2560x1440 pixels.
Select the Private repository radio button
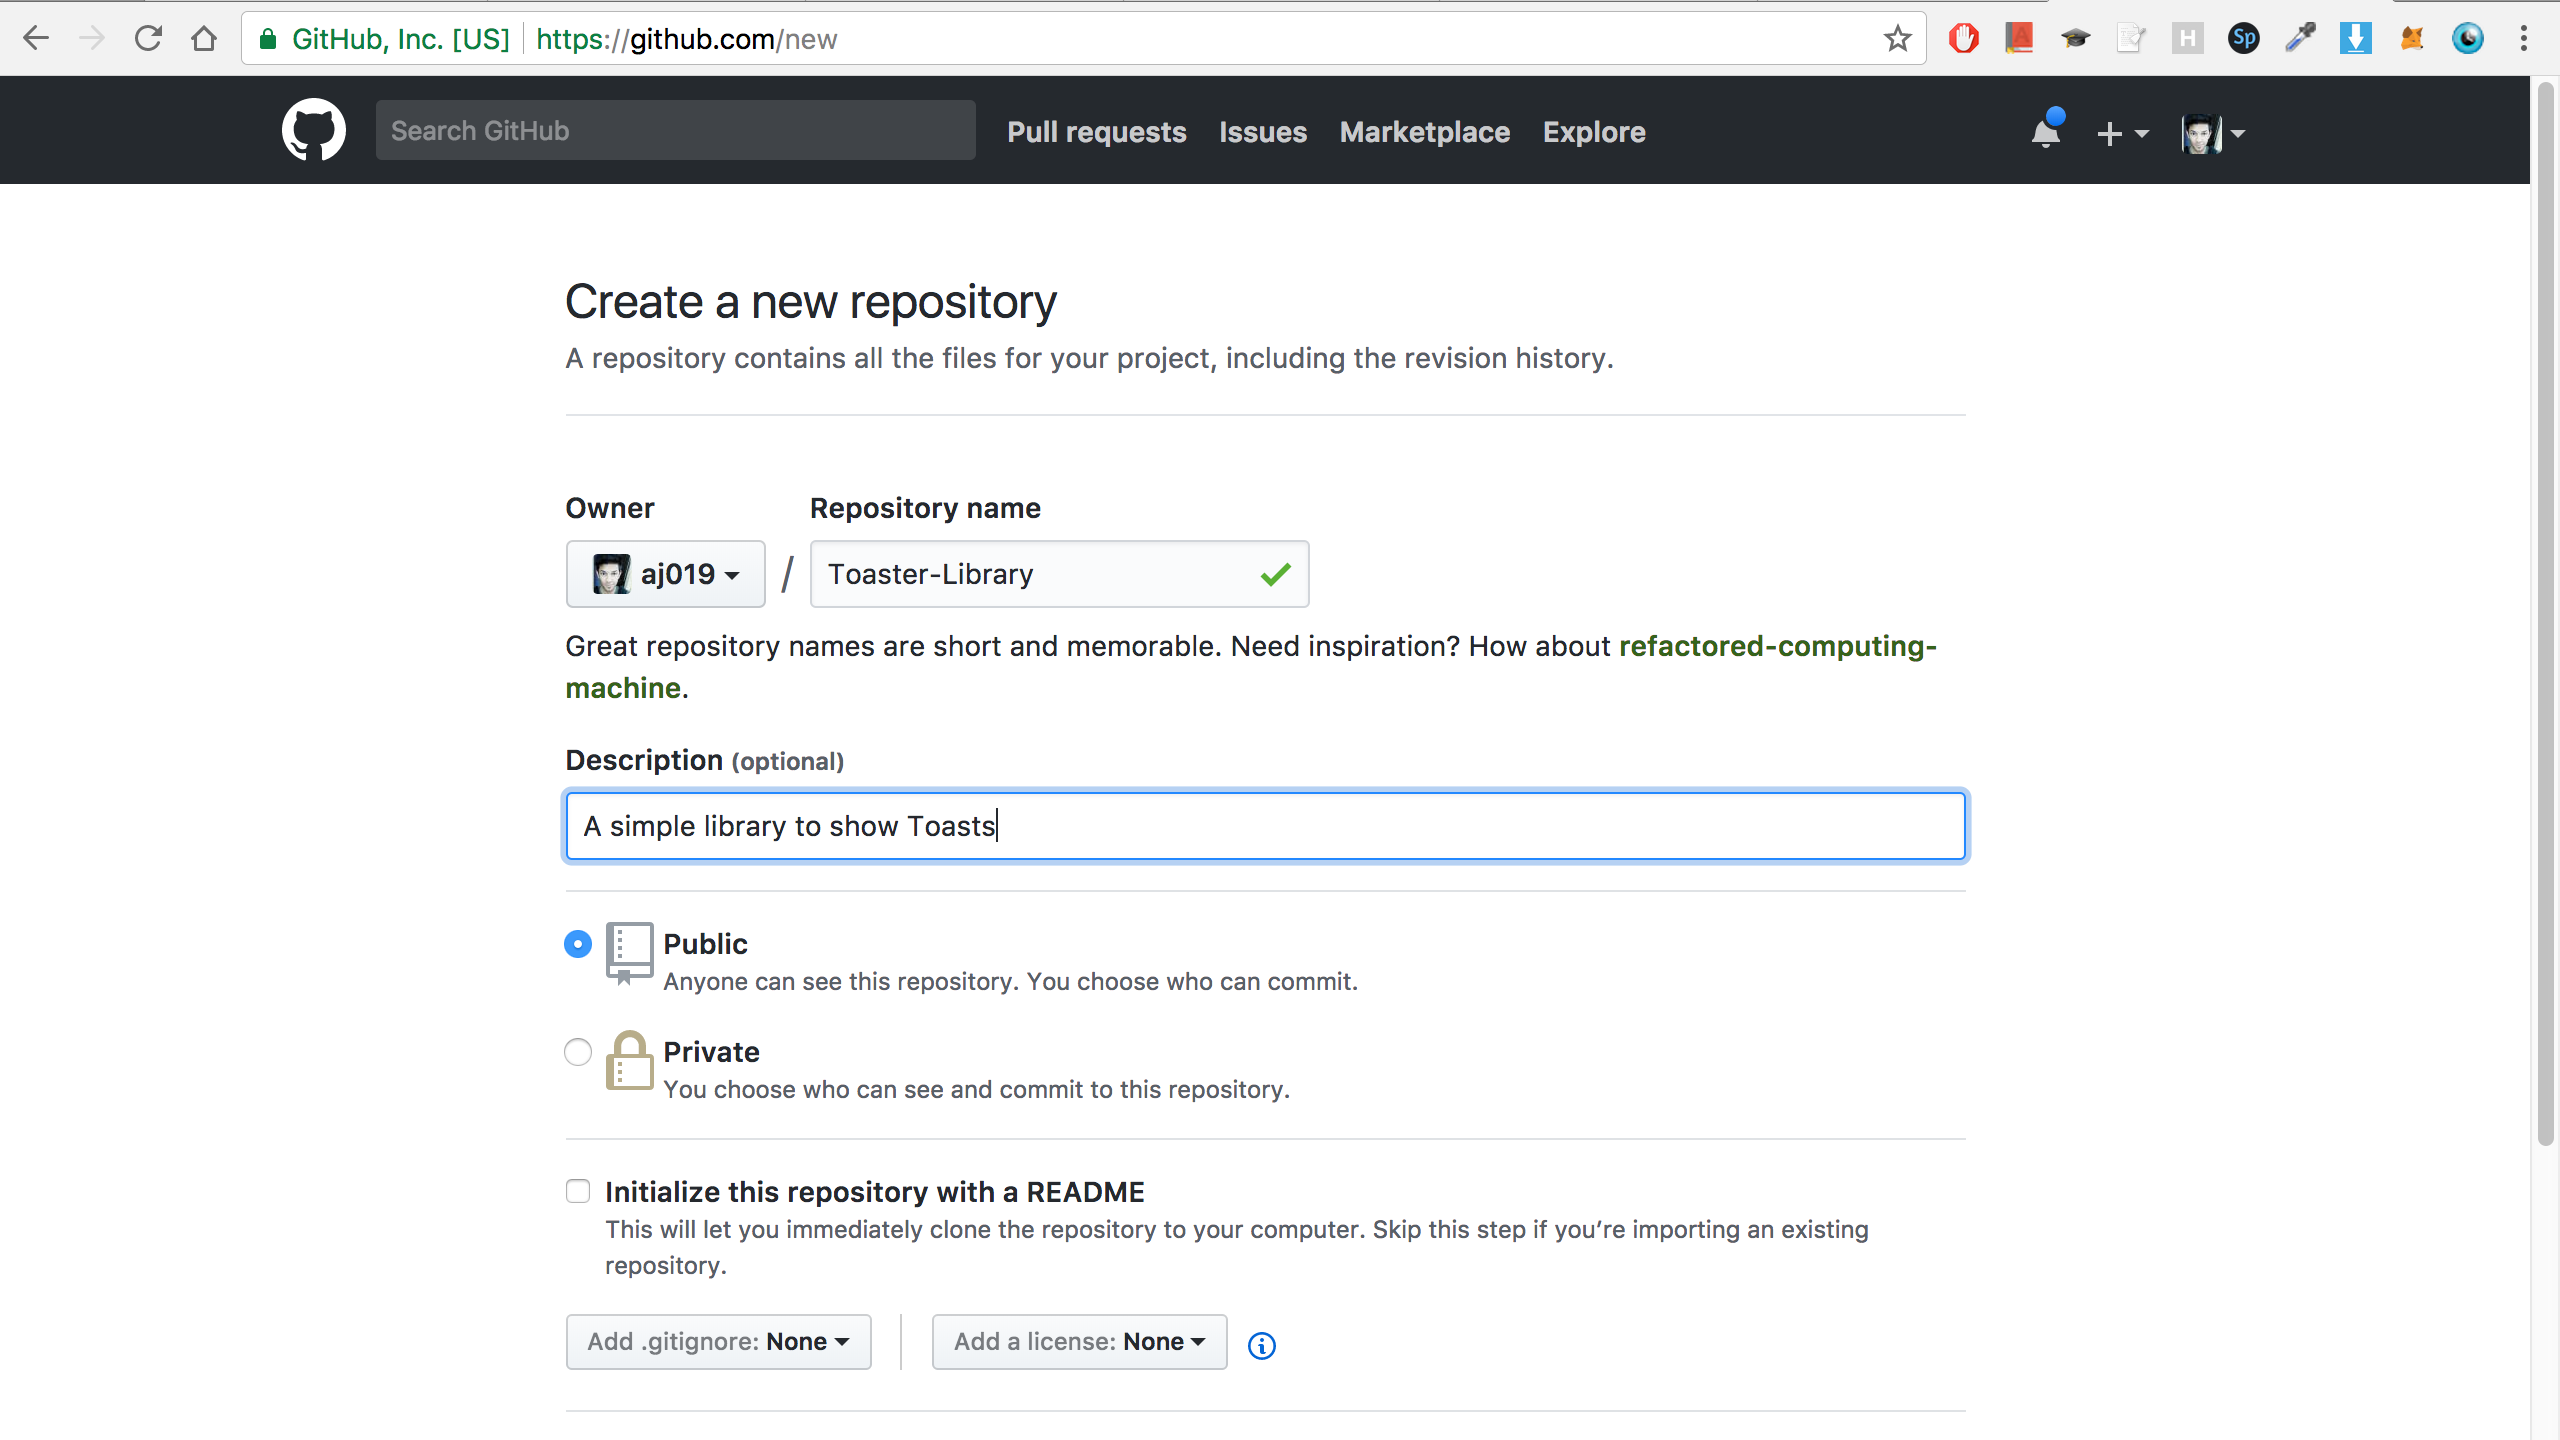[577, 1052]
